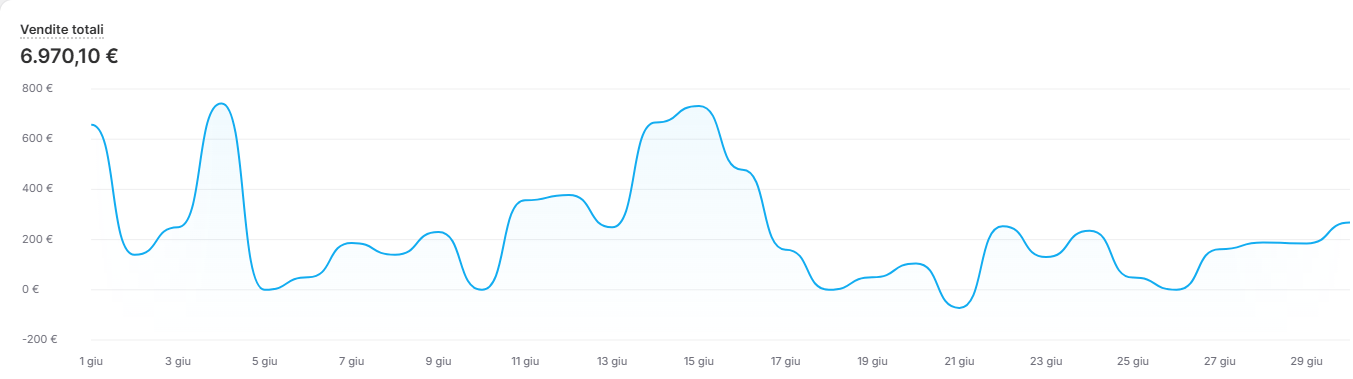Click the negative dip at 21 giu
The width and height of the screenshot is (1353, 379).
tap(959, 307)
